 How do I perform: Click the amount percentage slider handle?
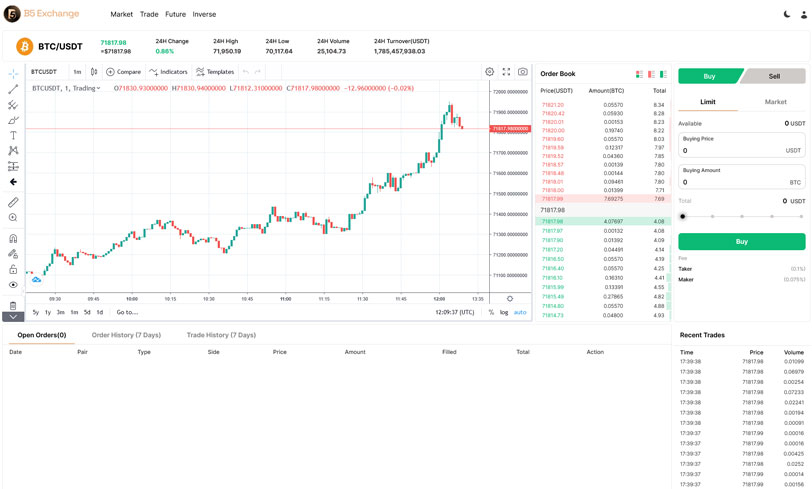683,216
